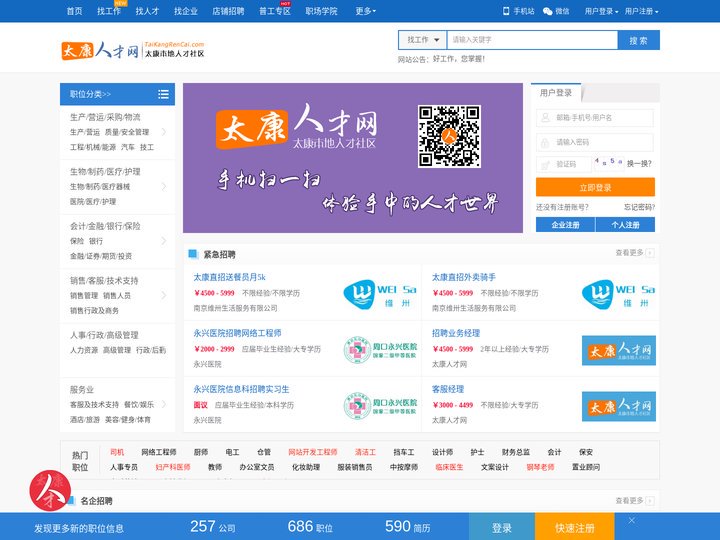Click hot position 司机
The width and height of the screenshot is (720, 540).
point(117,452)
